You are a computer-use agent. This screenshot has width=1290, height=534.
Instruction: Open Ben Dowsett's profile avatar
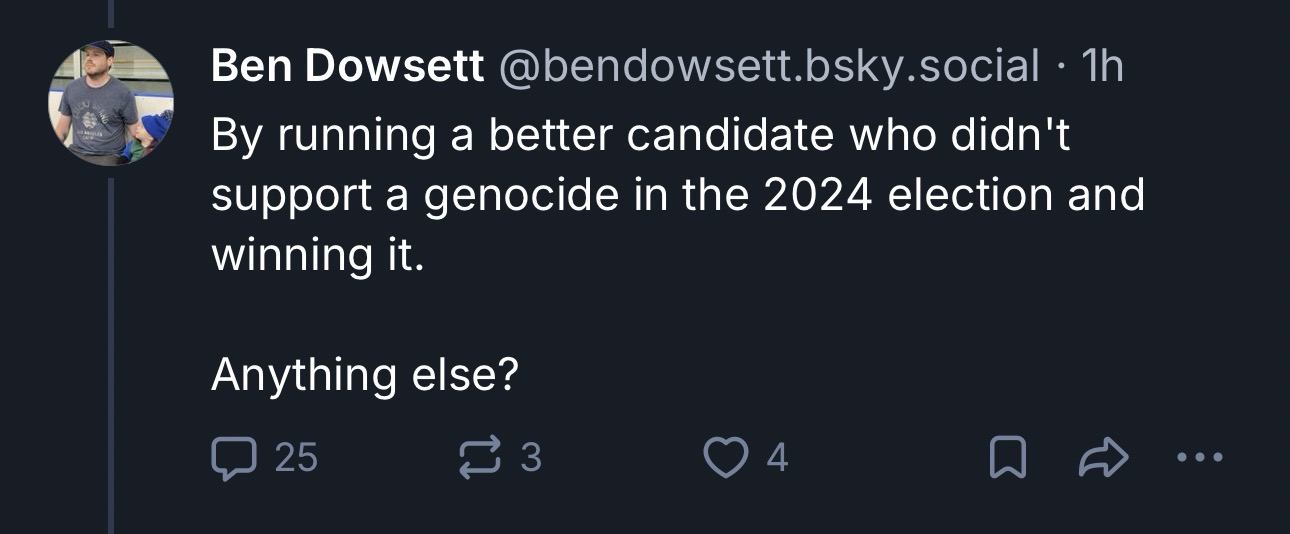pyautogui.click(x=111, y=102)
